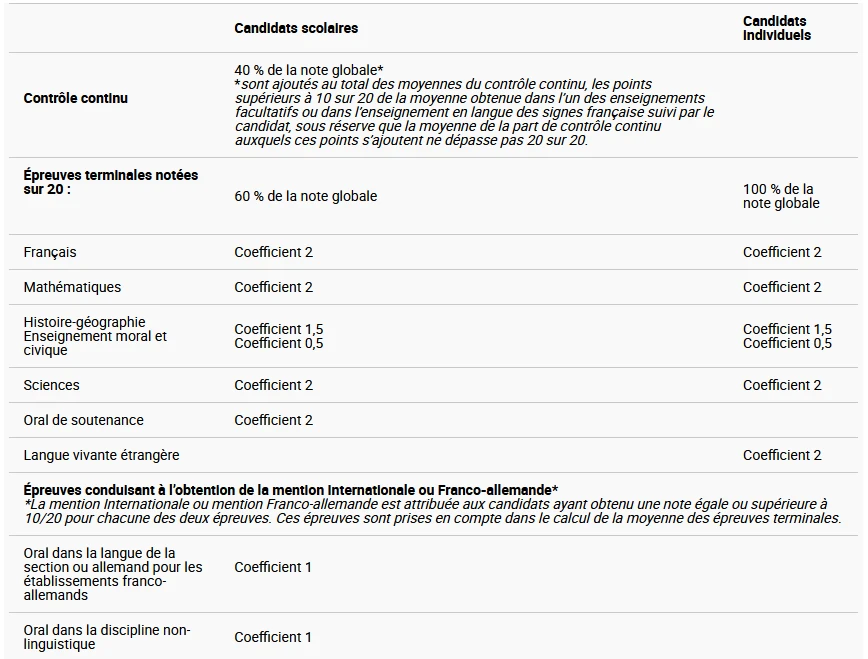The width and height of the screenshot is (868, 659).
Task: Click the bold "Épreuves conduisant à l'obtention" heading
Action: [290, 490]
